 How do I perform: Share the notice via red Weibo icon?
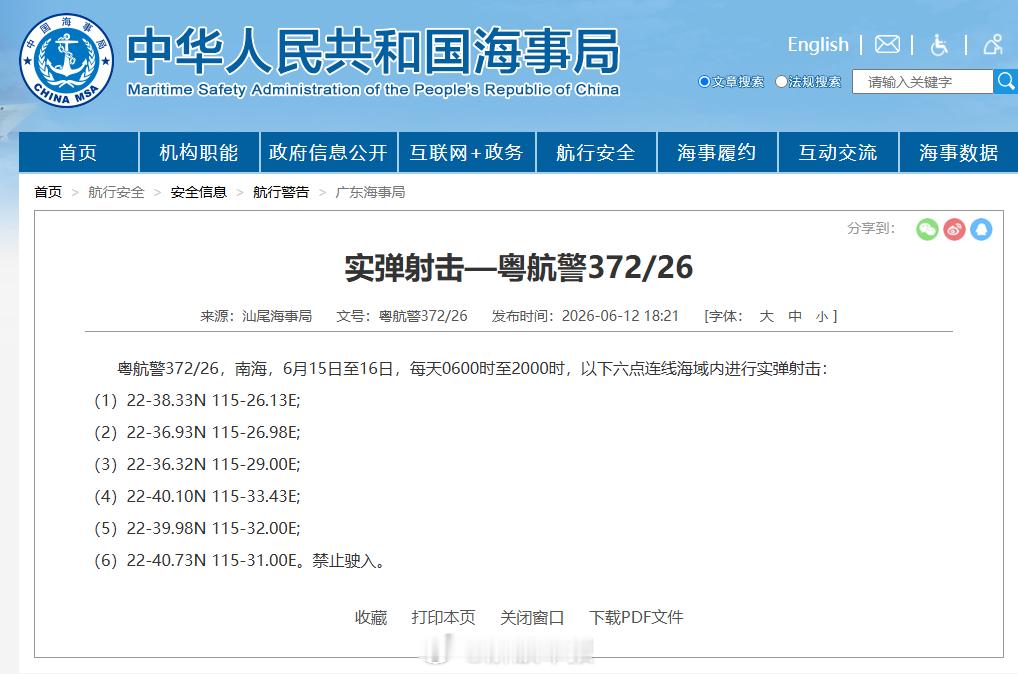pos(954,229)
